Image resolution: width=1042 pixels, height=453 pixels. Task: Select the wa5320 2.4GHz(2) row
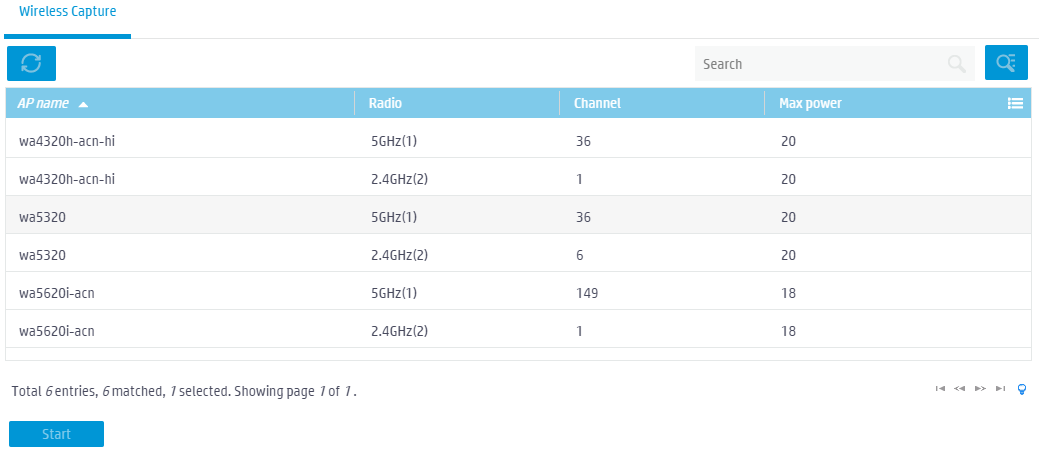tap(518, 255)
